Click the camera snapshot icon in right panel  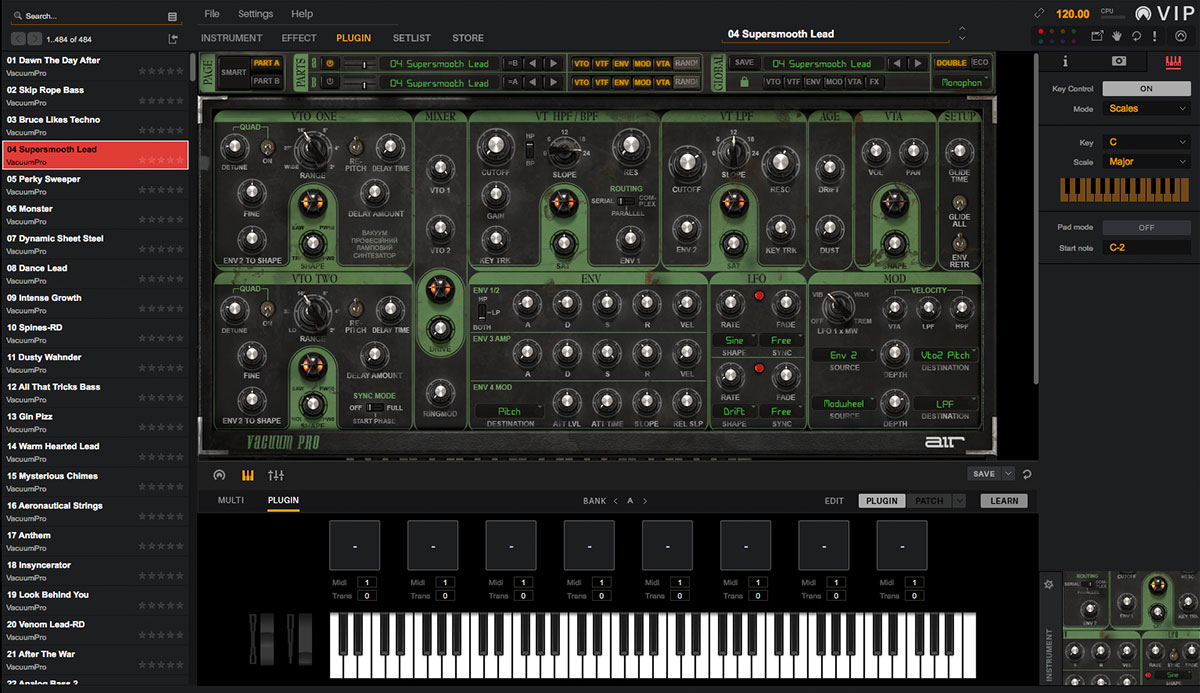click(1118, 61)
